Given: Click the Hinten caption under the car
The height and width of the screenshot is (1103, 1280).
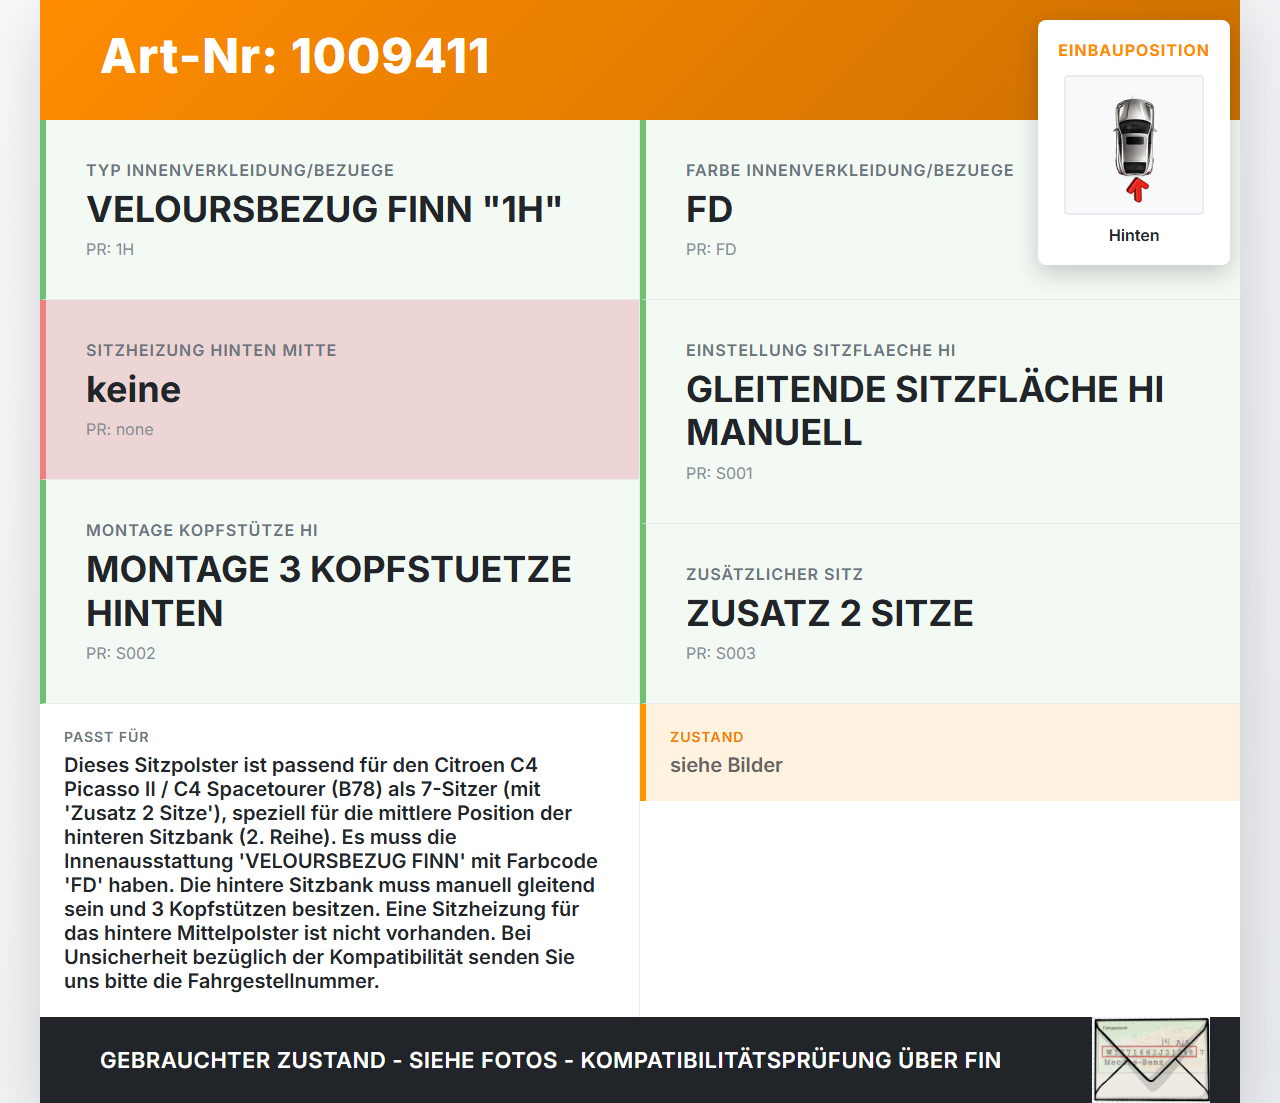Looking at the screenshot, I should 1134,235.
